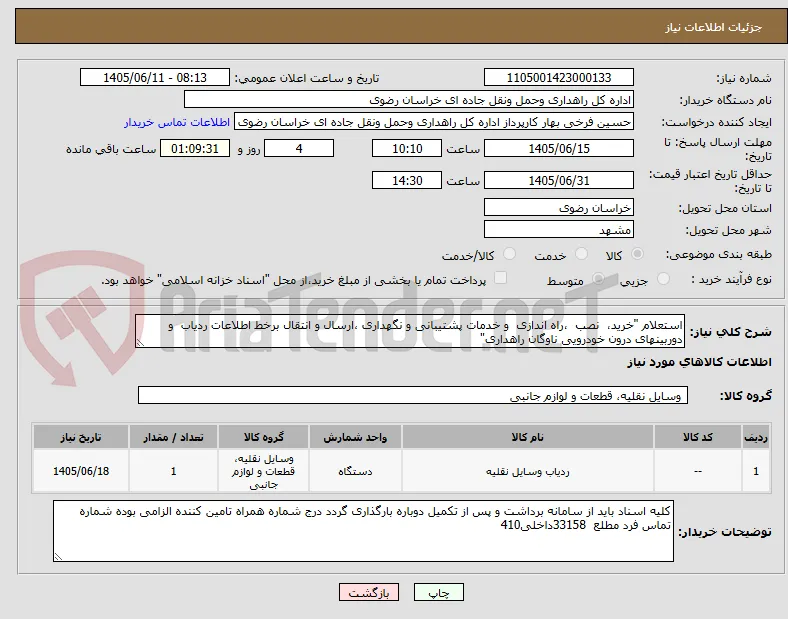Click request creator name field
Viewport: 788px width, 619px height.
click(x=434, y=122)
